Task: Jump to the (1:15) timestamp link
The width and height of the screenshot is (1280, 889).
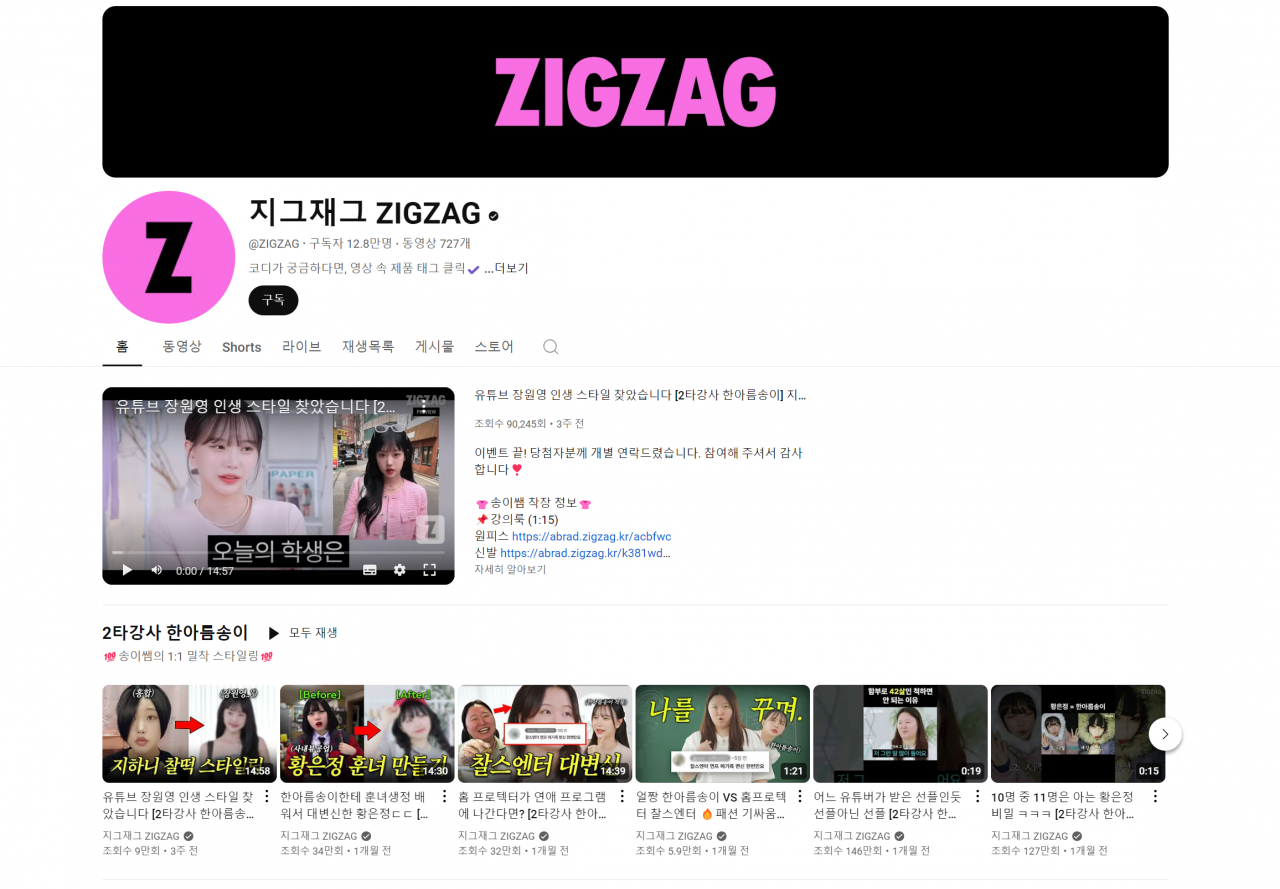Action: (543, 520)
